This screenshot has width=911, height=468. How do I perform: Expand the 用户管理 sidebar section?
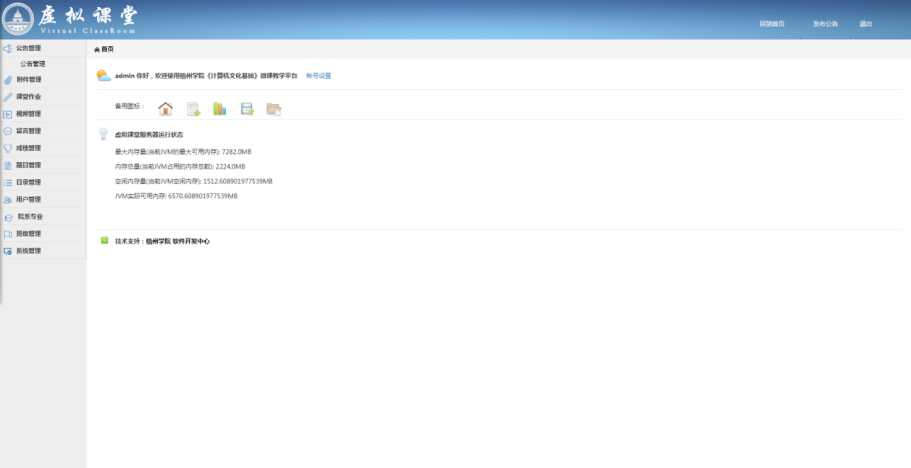tap(28, 199)
